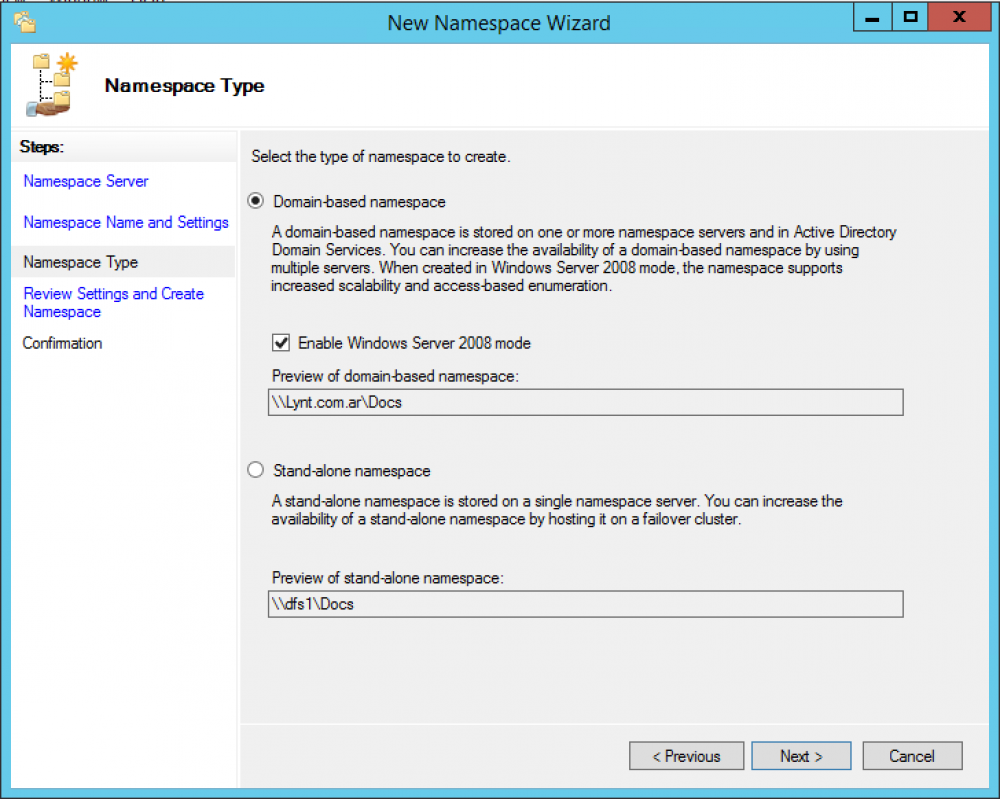Select the Domain-based namespace option
1000x799 pixels.
coord(255,202)
